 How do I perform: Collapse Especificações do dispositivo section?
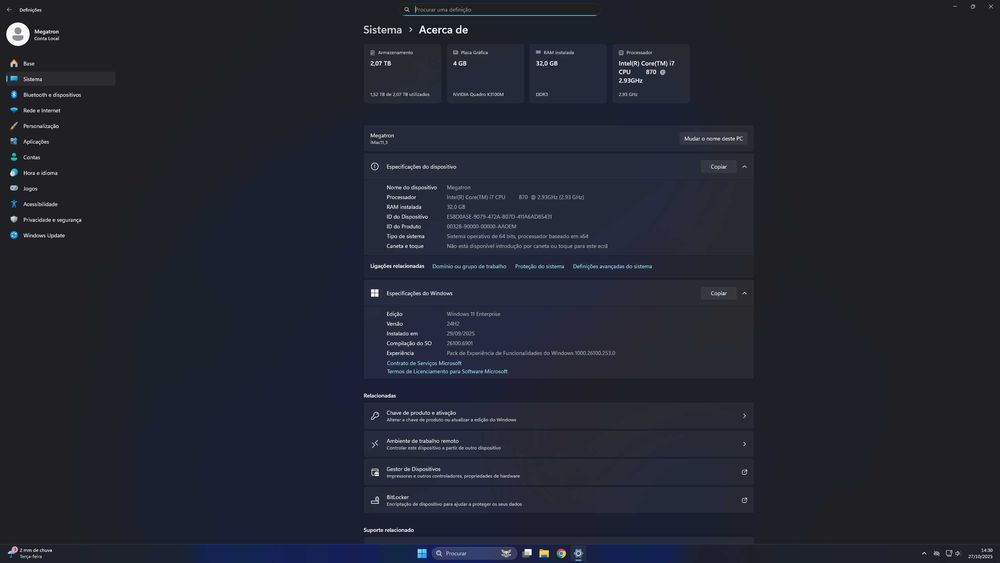[744, 166]
